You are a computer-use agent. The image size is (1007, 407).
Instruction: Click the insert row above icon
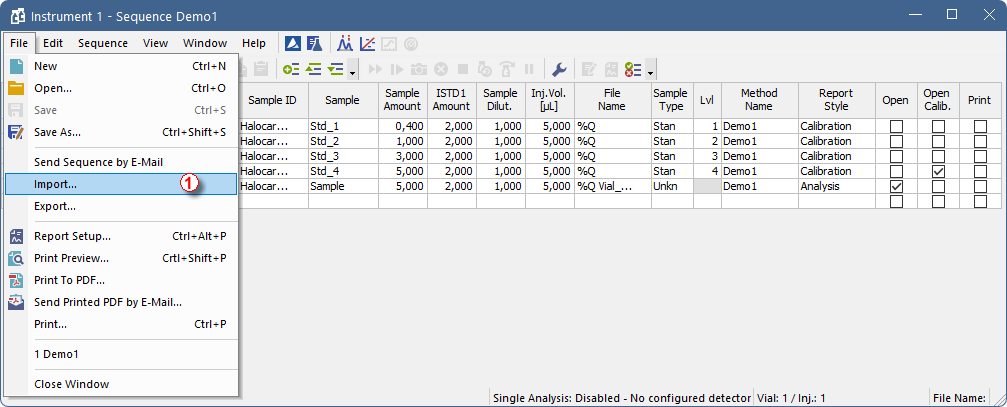[313, 69]
